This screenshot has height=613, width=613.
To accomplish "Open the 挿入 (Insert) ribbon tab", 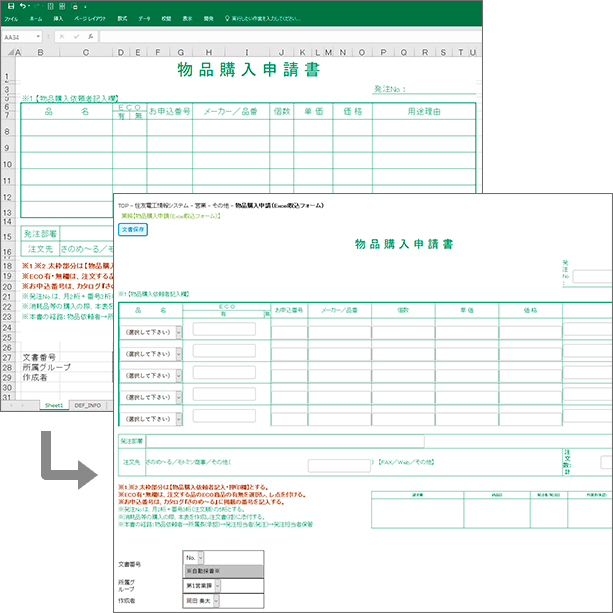I will click(x=58, y=19).
